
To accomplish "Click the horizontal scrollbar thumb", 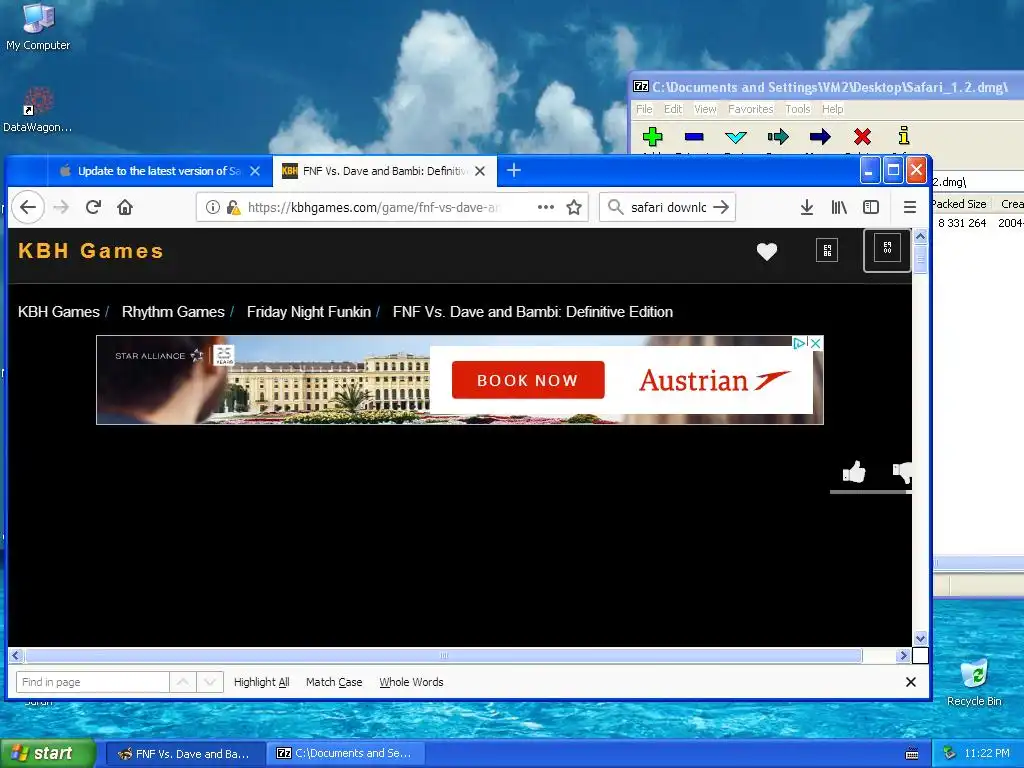I will pyautogui.click(x=443, y=655).
